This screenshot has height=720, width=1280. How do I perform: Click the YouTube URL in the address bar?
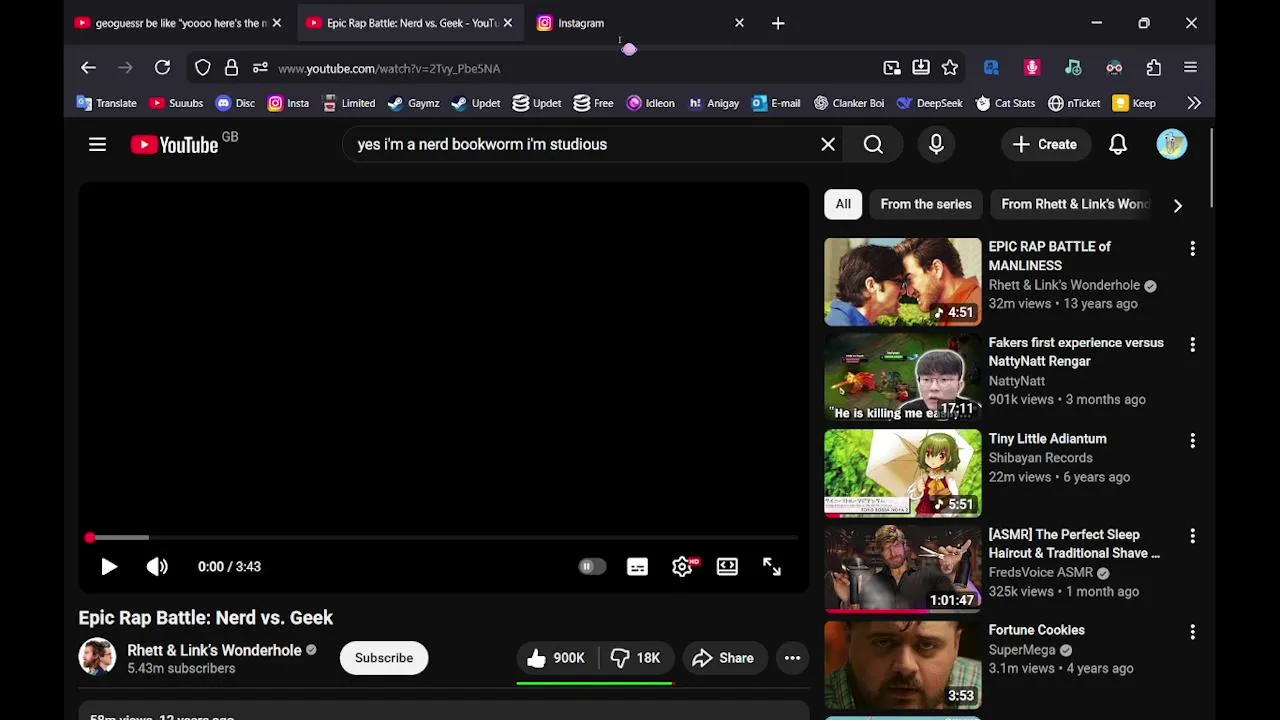(x=389, y=69)
